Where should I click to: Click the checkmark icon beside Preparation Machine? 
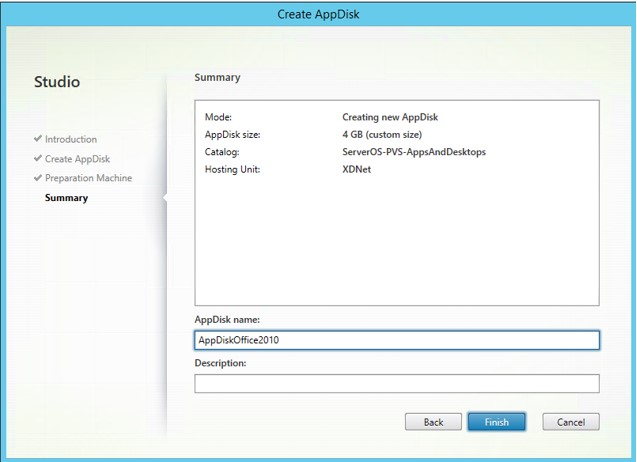[38, 178]
